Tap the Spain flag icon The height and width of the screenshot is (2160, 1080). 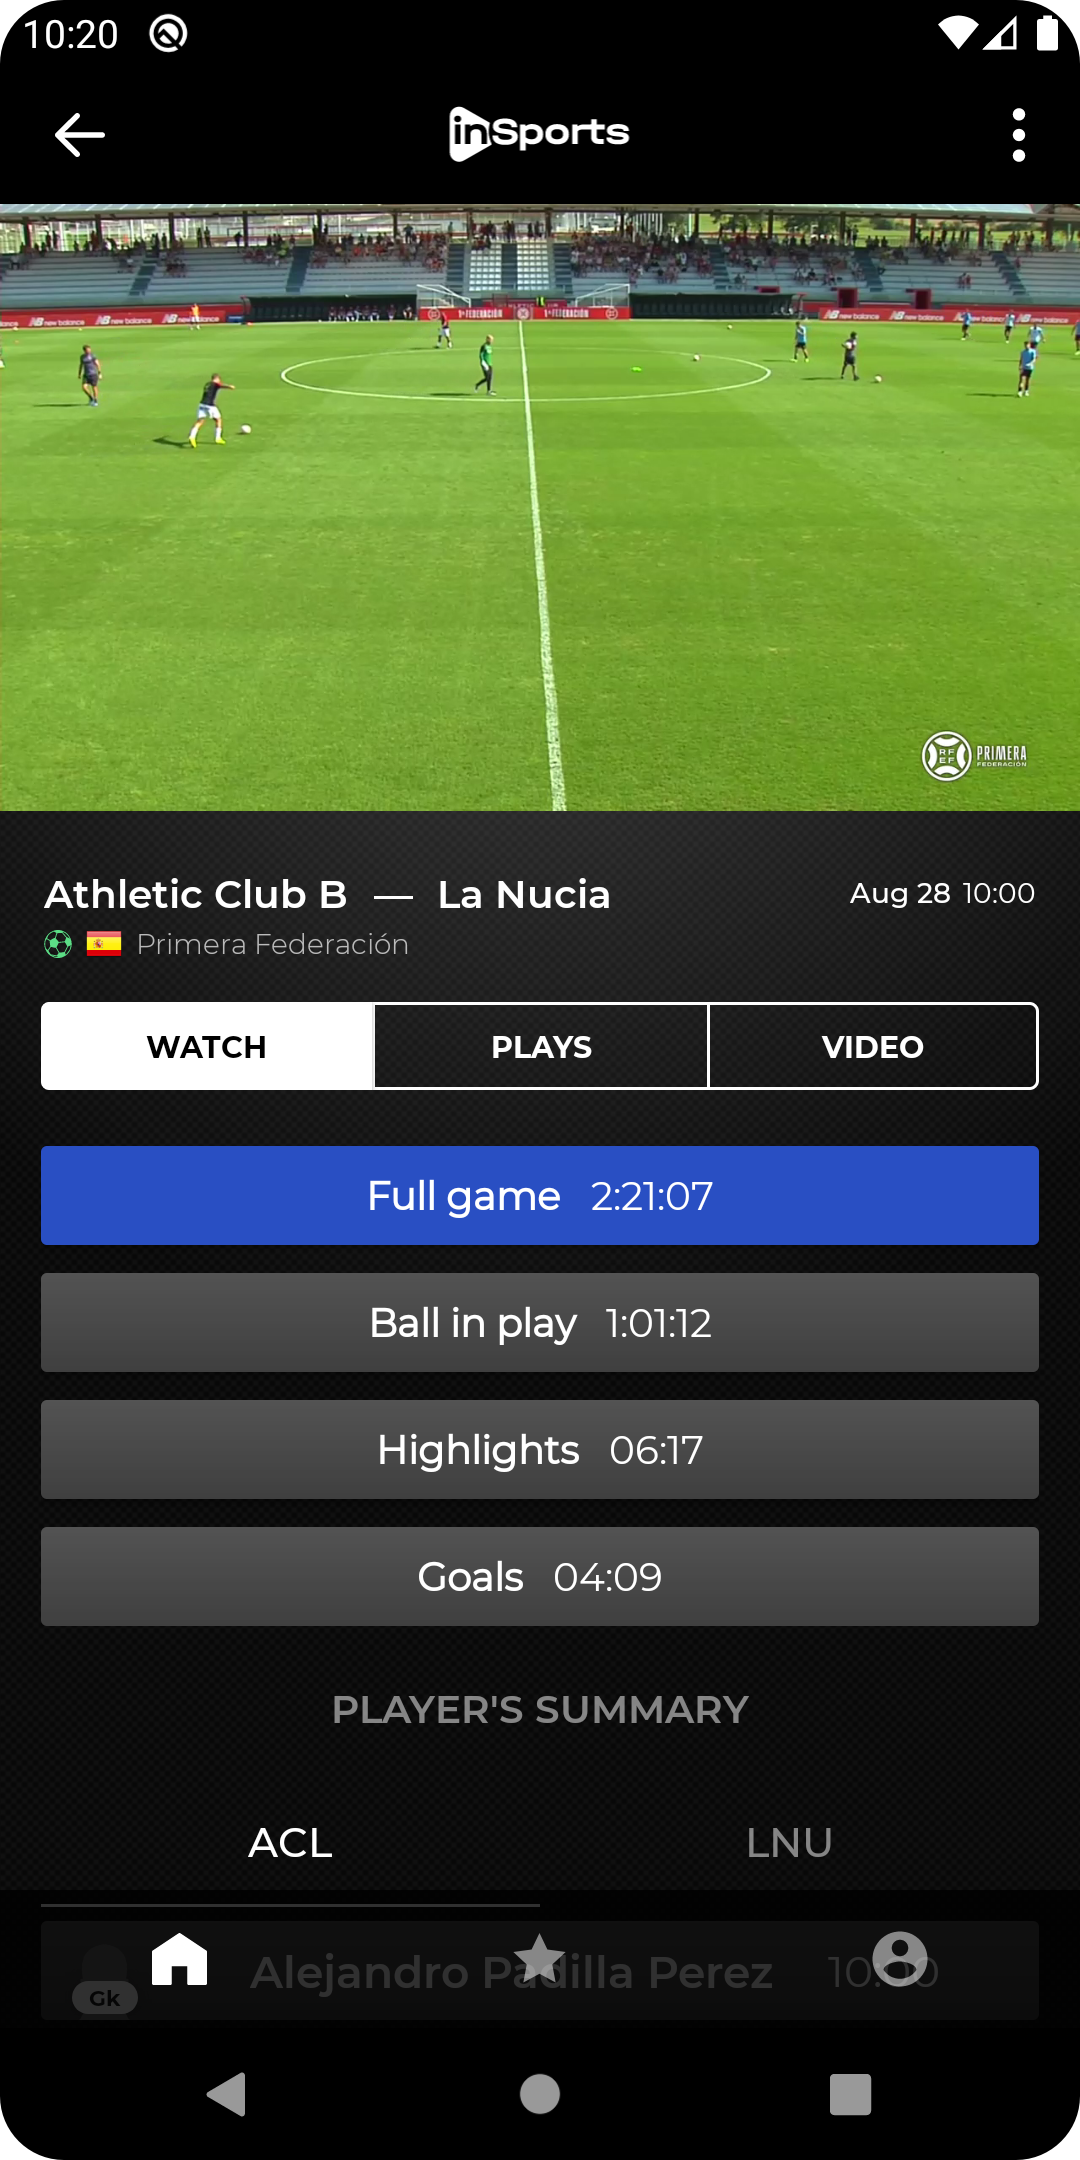point(104,944)
